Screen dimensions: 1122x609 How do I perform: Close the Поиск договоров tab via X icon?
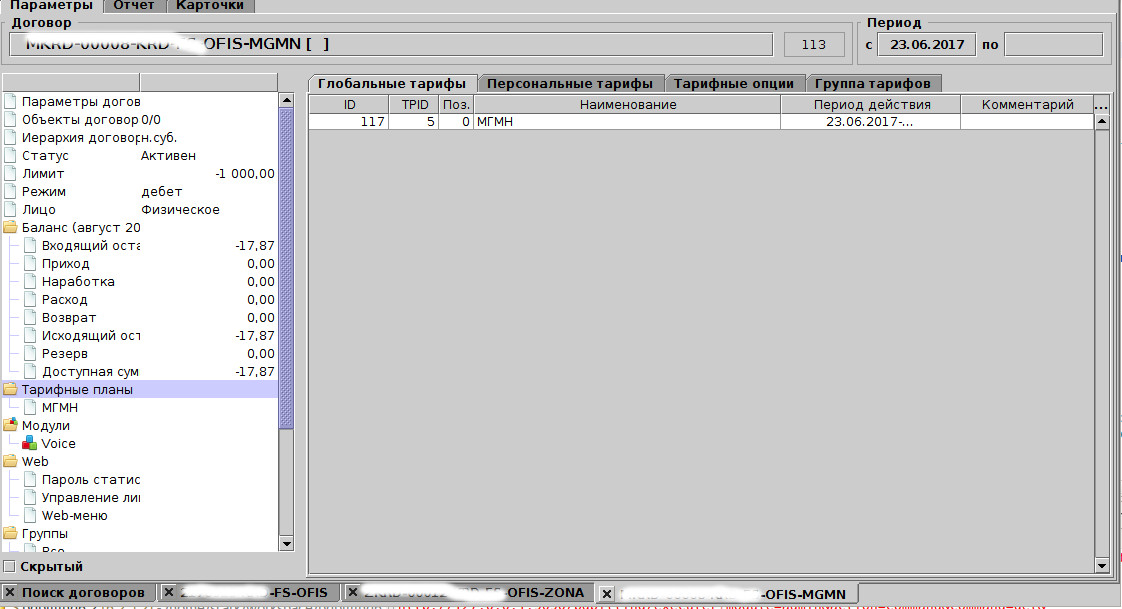pyautogui.click(x=10, y=592)
